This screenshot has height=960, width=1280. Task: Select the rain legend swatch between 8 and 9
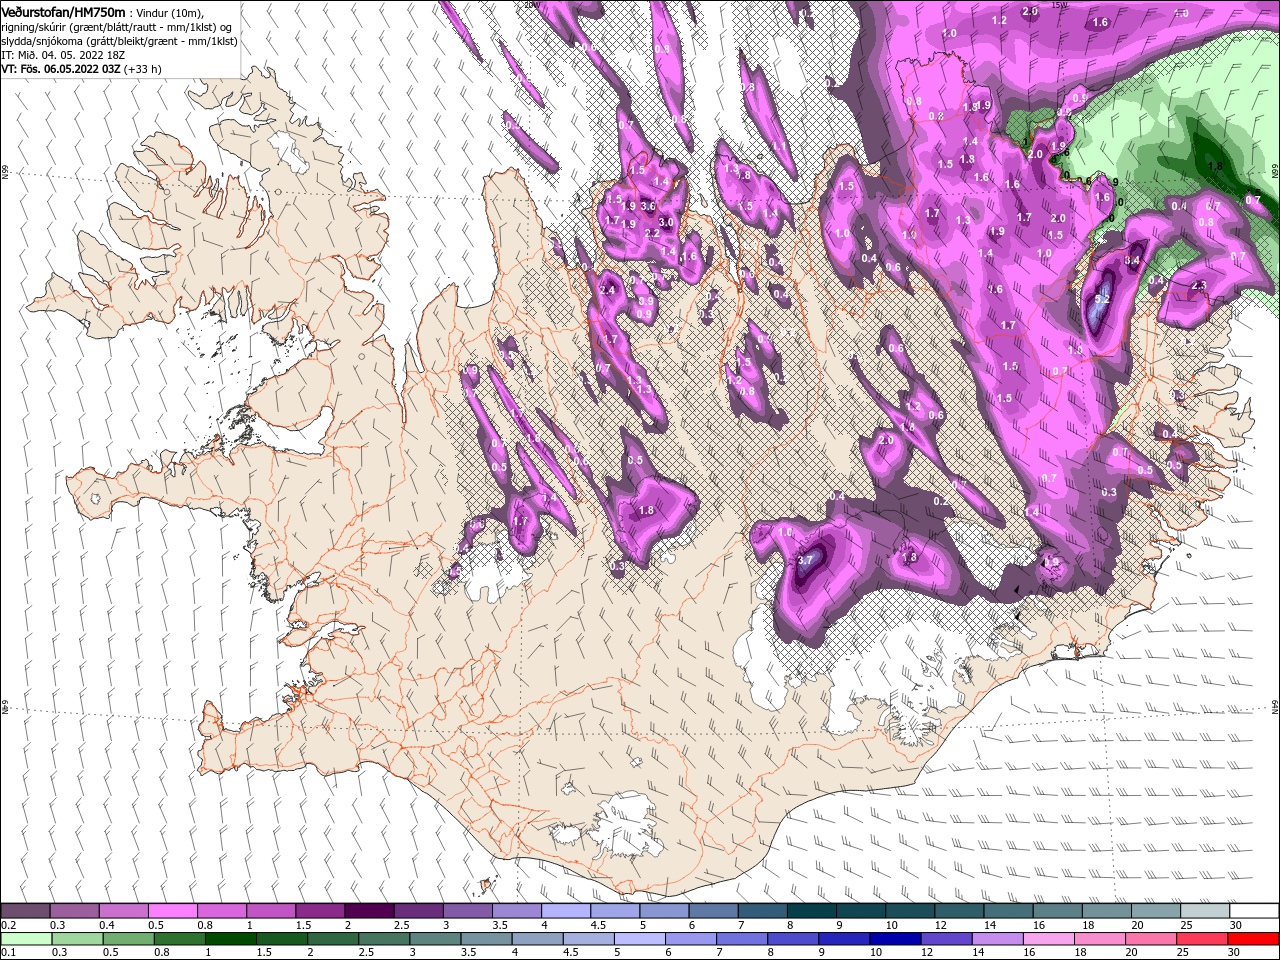(793, 939)
